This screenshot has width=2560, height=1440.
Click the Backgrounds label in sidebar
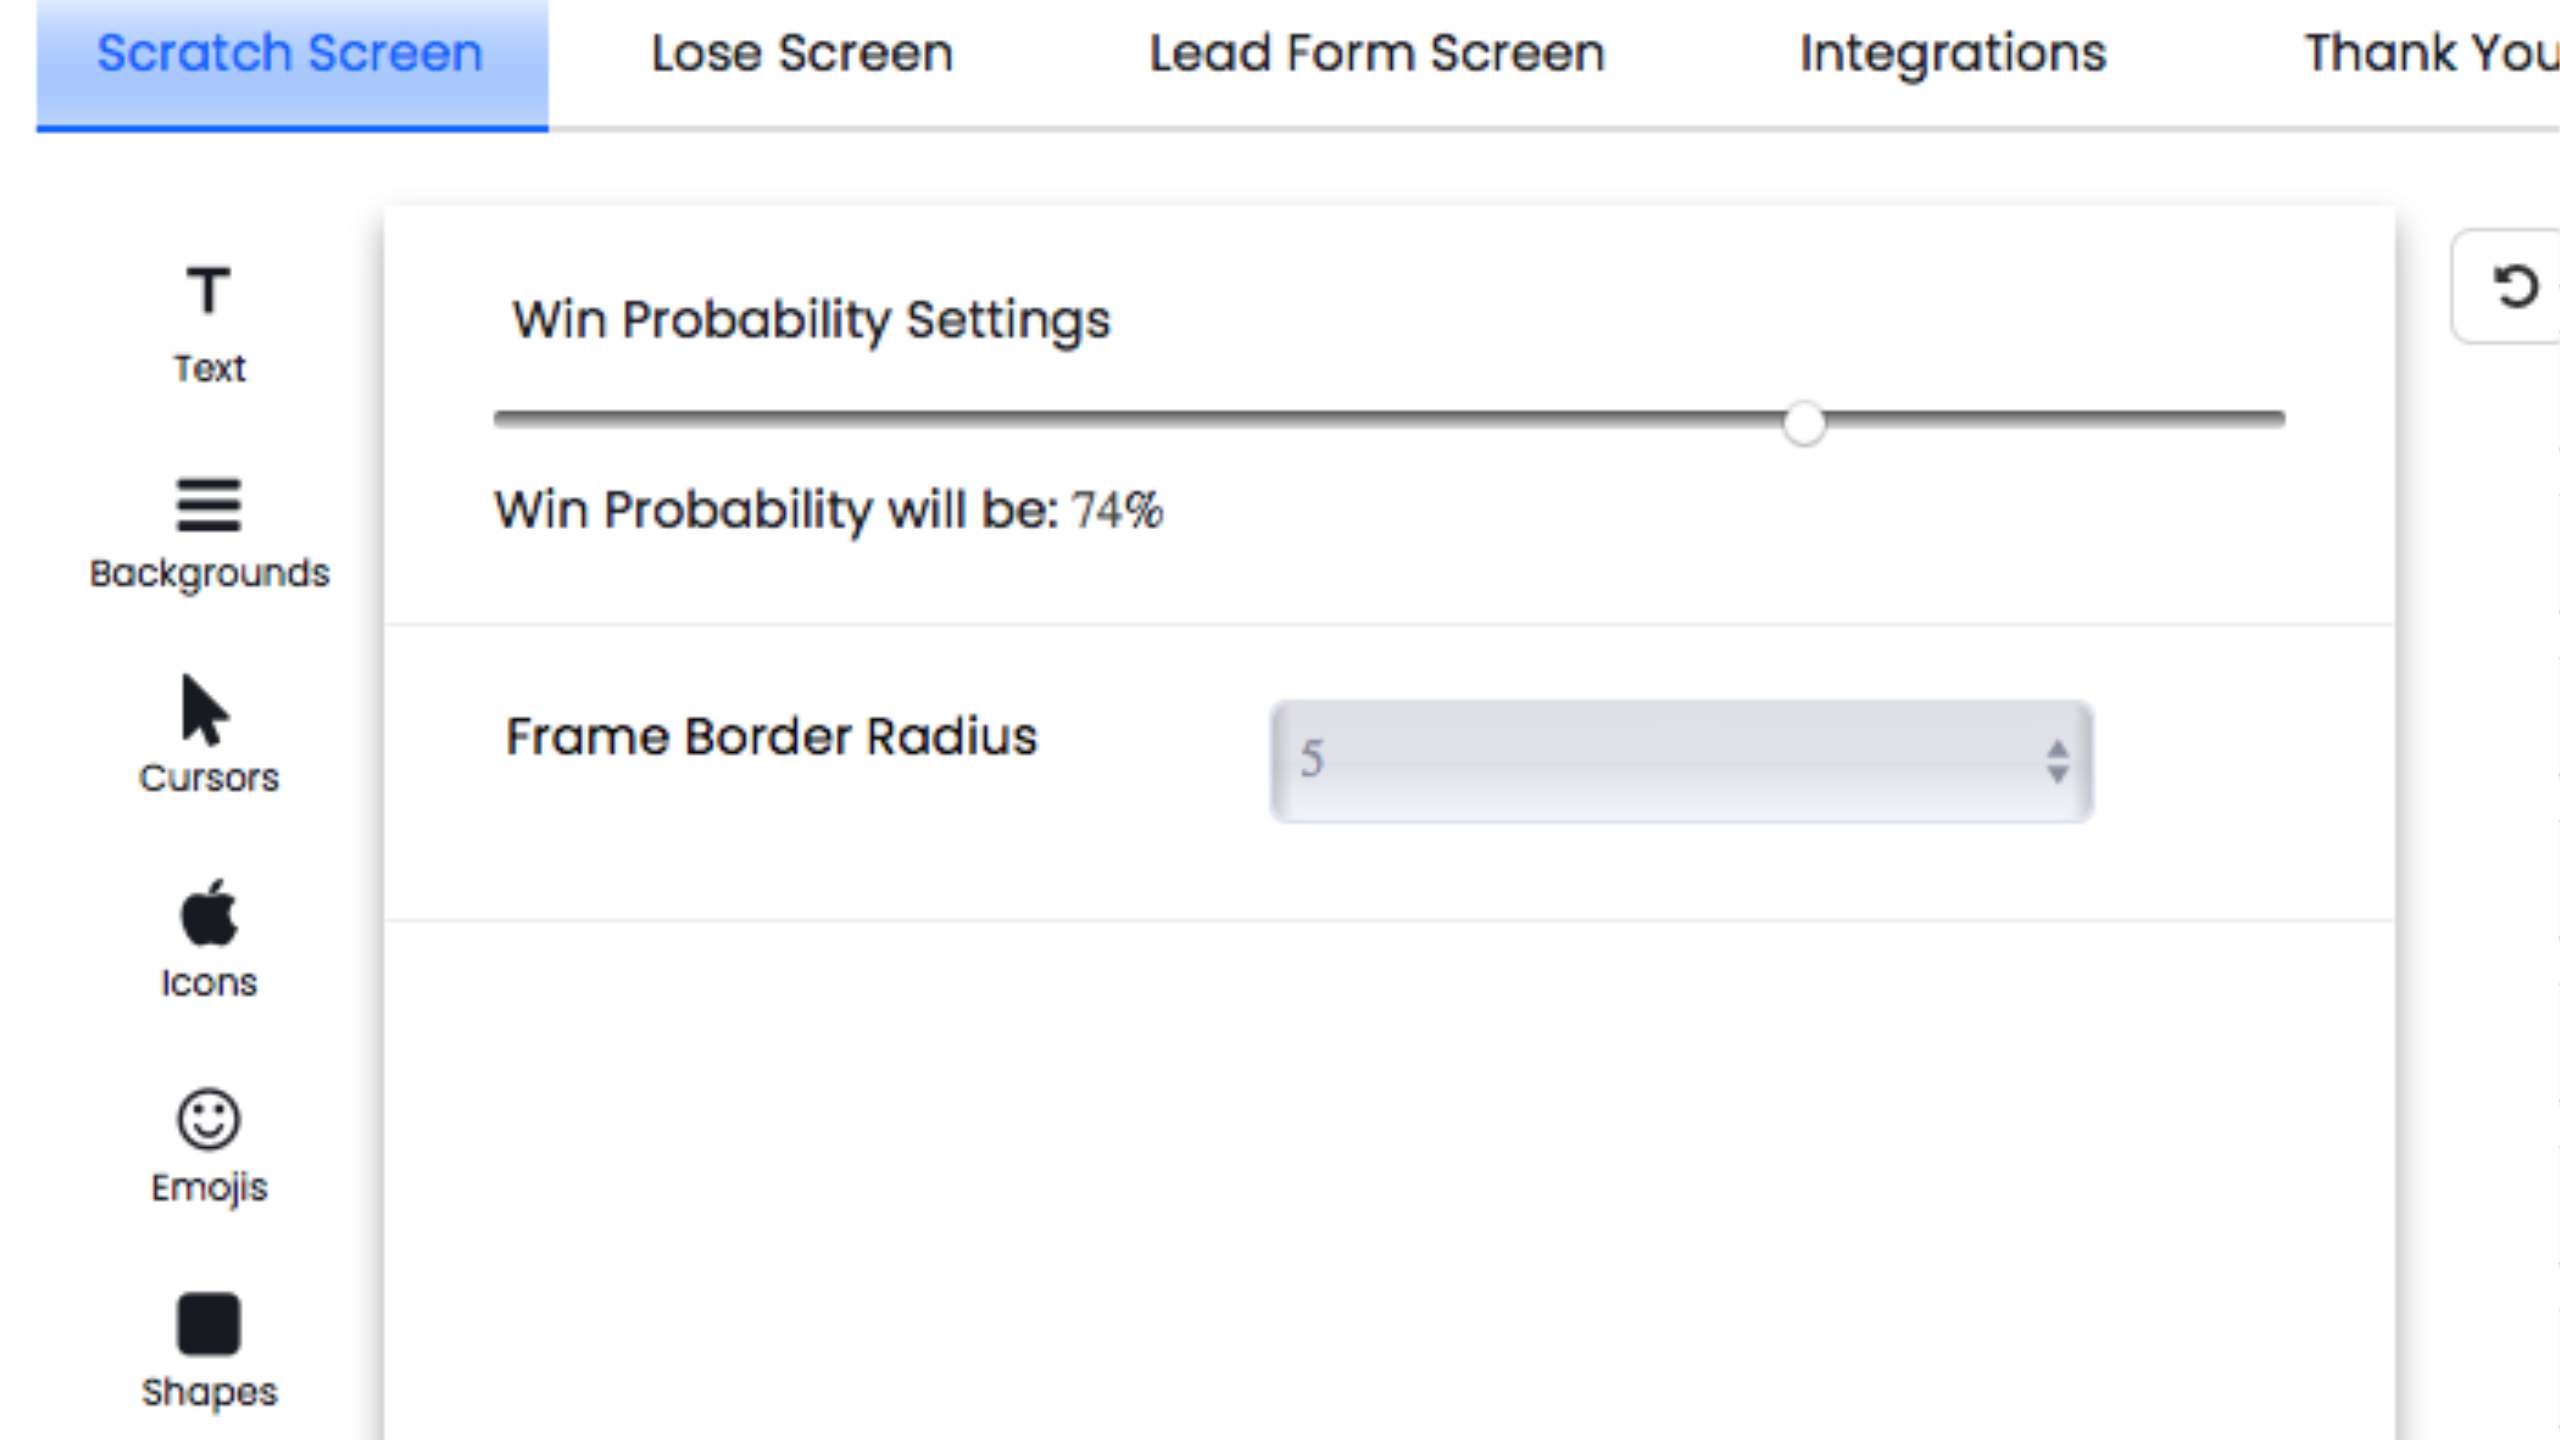(209, 574)
